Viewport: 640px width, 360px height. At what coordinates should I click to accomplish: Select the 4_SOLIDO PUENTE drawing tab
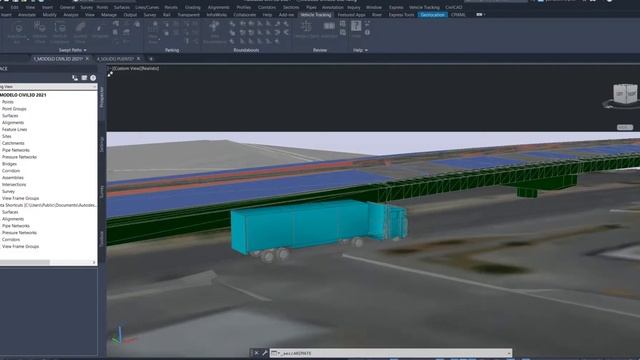pos(115,59)
